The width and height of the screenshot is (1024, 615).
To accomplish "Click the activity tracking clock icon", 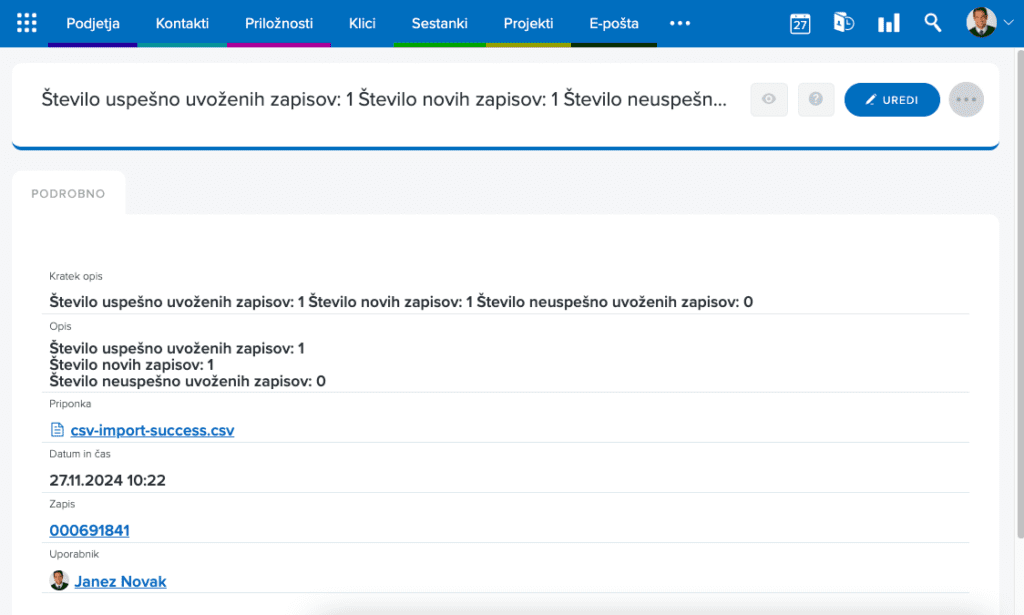I will click(844, 23).
